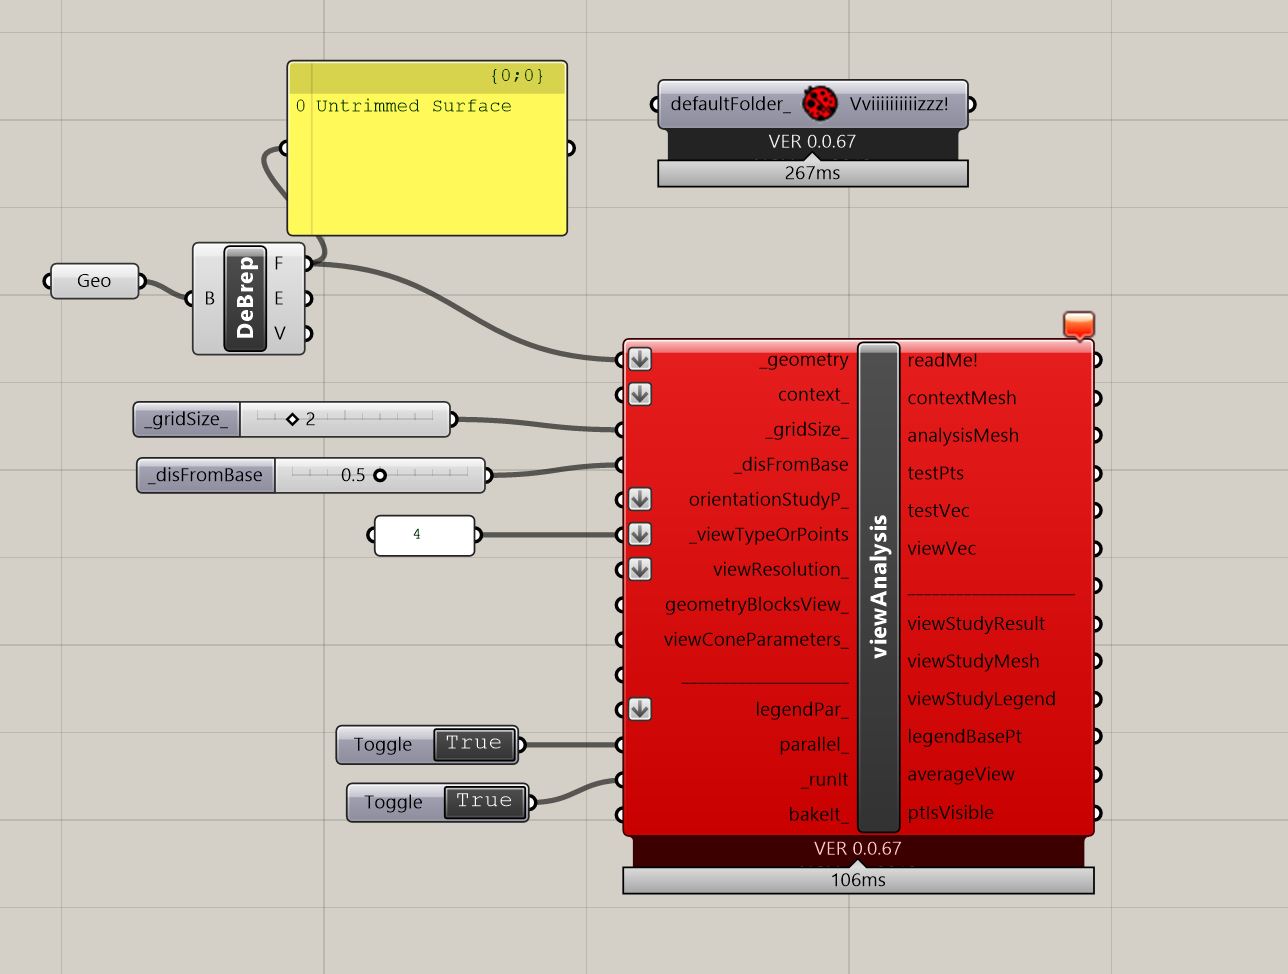Click the arrow icon beside orientationStudyP_ input
This screenshot has width=1288, height=974.
(640, 499)
